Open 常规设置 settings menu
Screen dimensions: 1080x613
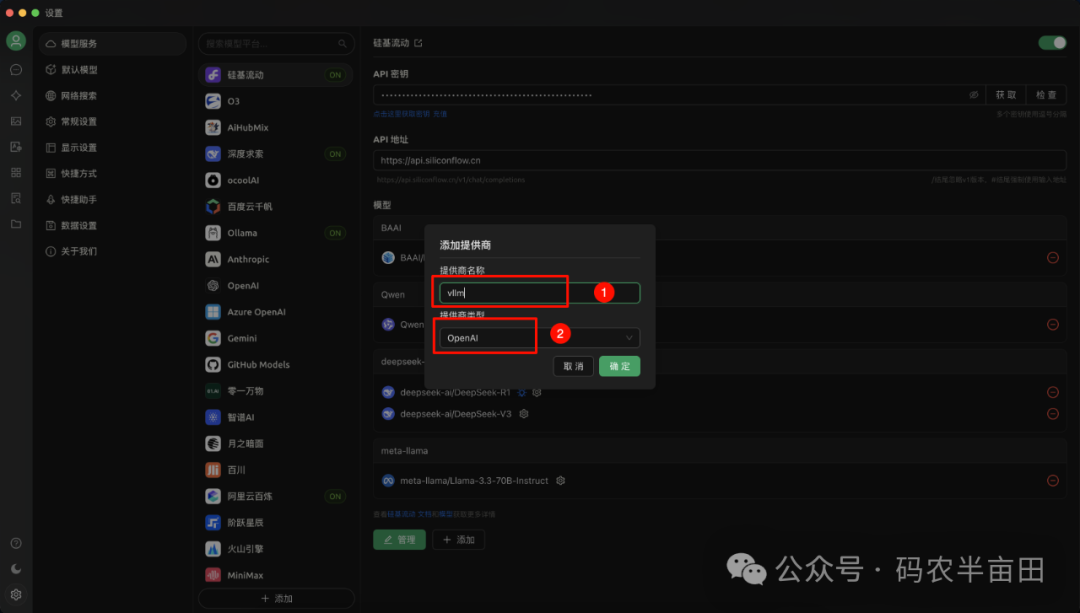(x=112, y=121)
